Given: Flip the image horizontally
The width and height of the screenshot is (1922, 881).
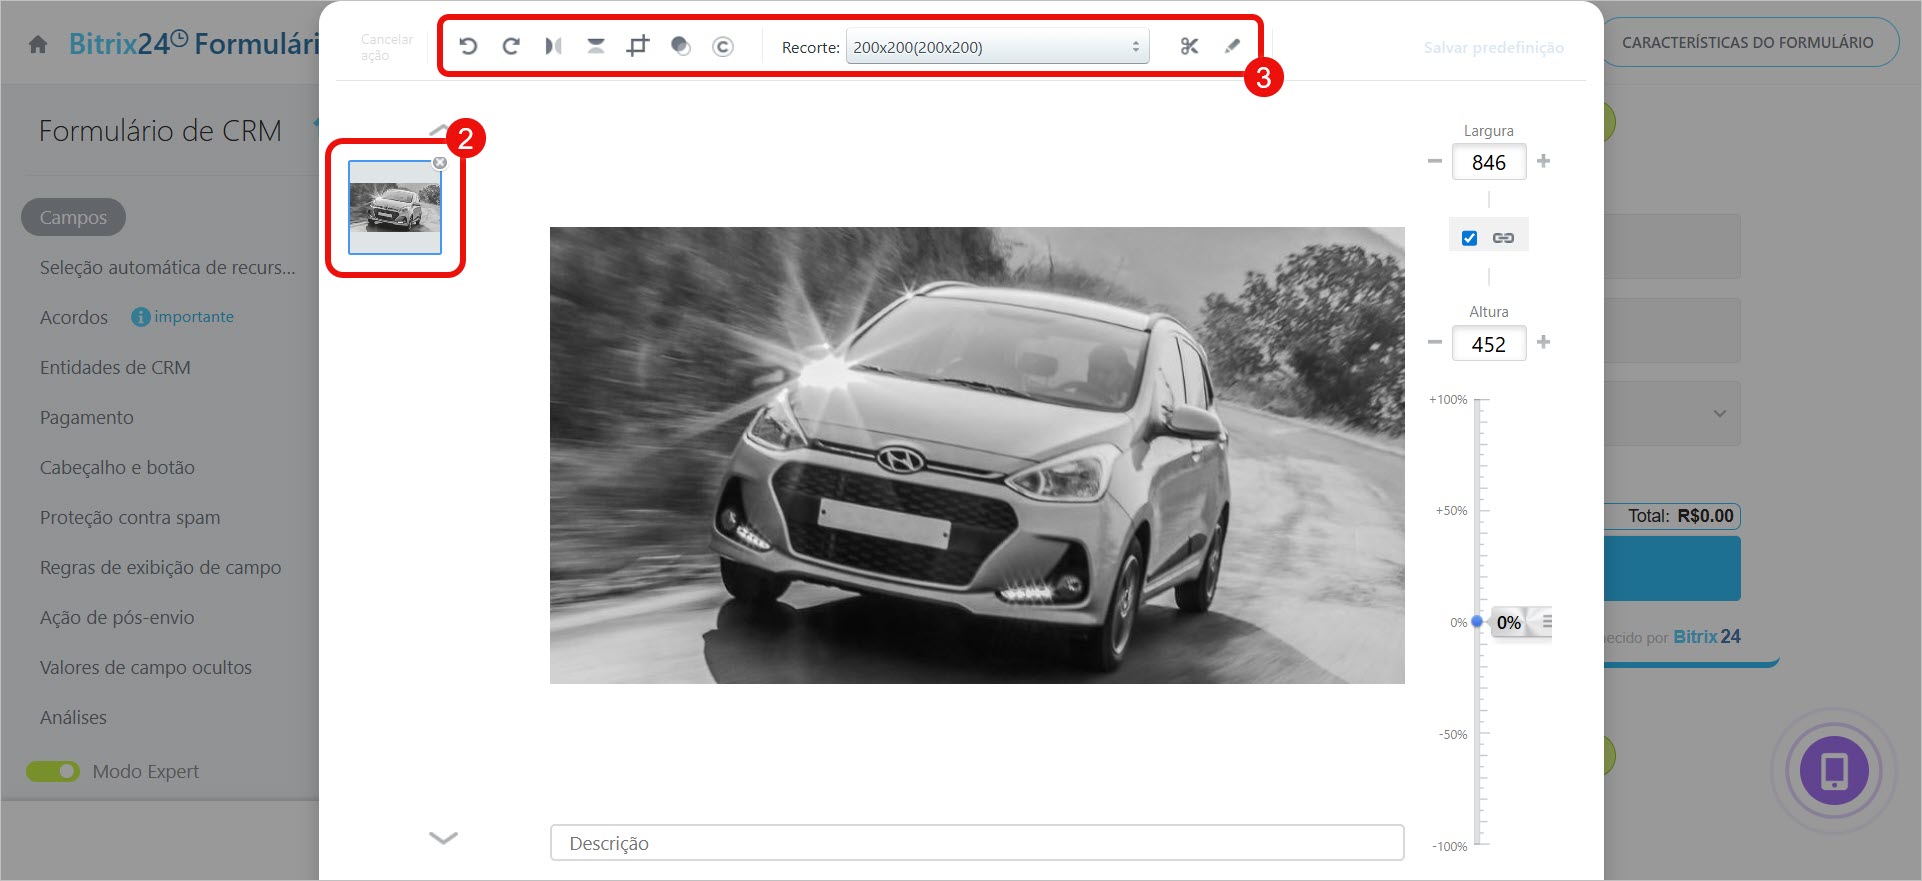Looking at the screenshot, I should [x=553, y=46].
